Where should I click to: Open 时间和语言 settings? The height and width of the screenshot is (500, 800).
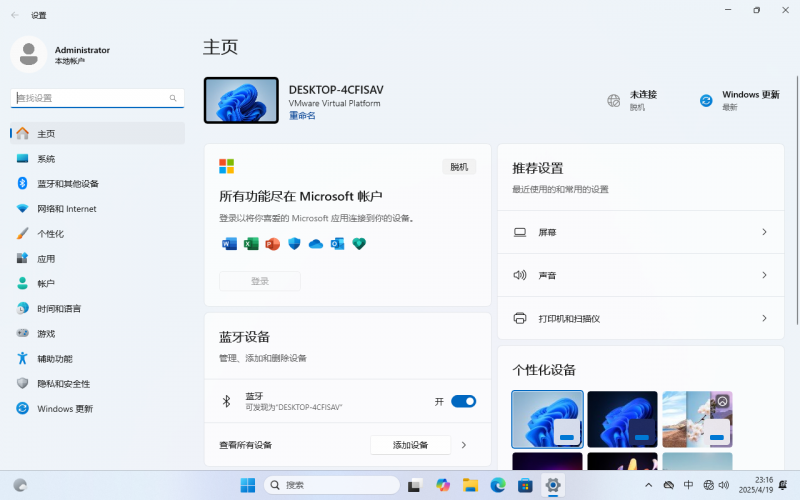pos(97,309)
